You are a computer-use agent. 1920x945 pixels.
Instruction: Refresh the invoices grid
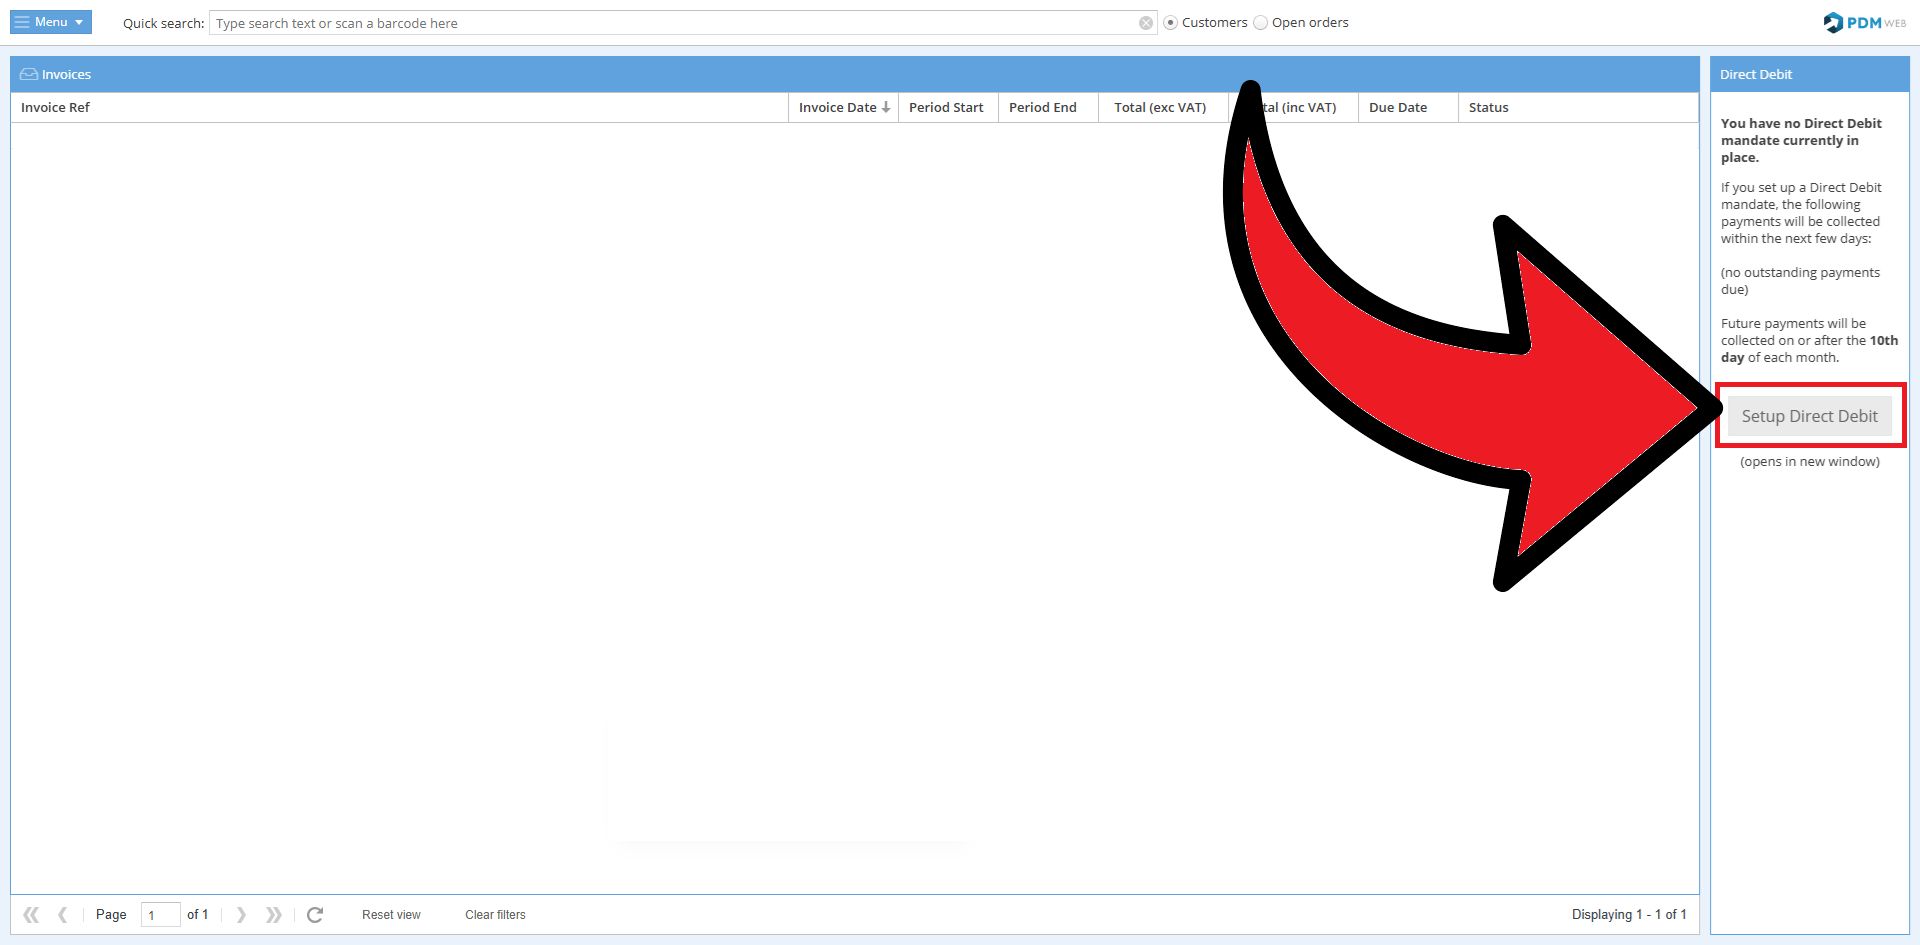pos(315,915)
